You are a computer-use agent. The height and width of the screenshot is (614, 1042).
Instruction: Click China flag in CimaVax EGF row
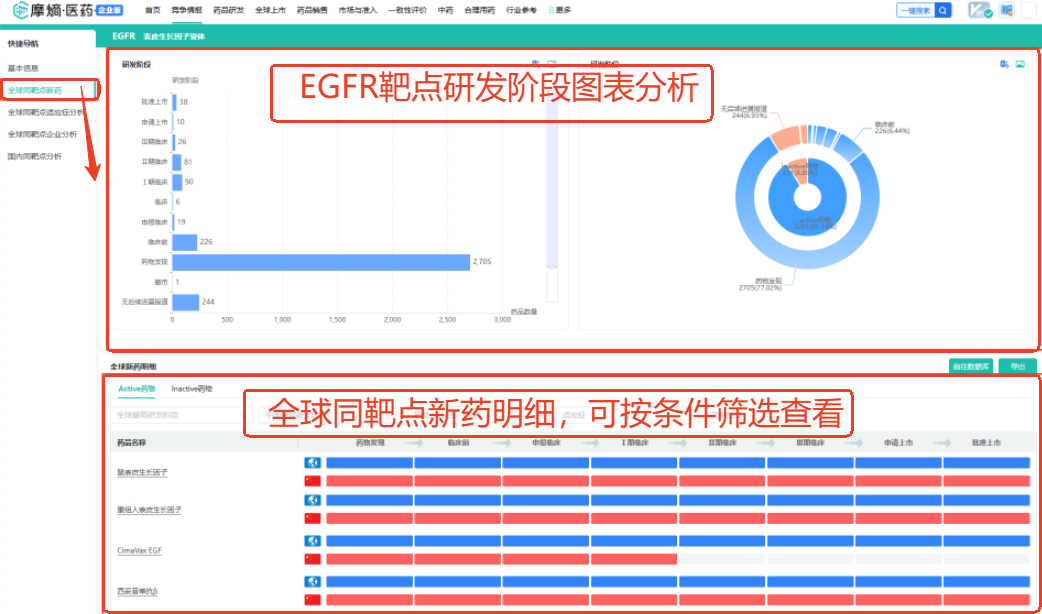point(312,559)
